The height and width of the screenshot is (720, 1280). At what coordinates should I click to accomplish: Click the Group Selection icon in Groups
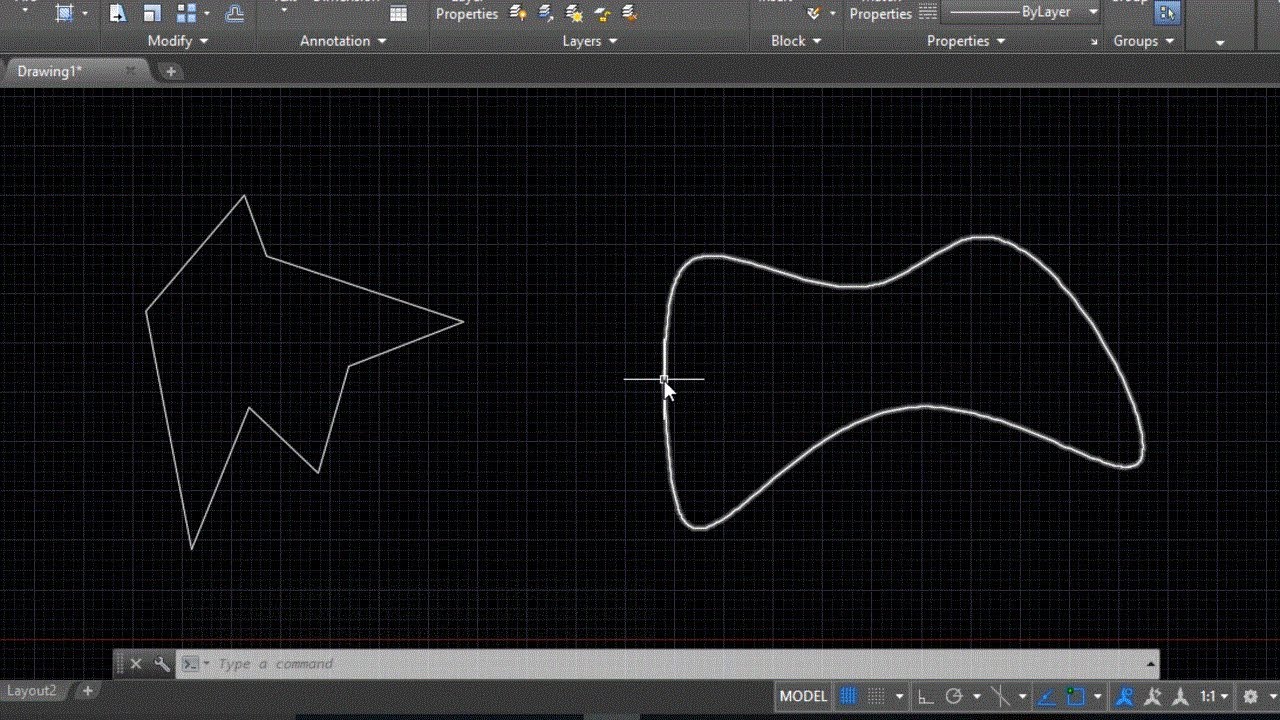pos(1166,12)
